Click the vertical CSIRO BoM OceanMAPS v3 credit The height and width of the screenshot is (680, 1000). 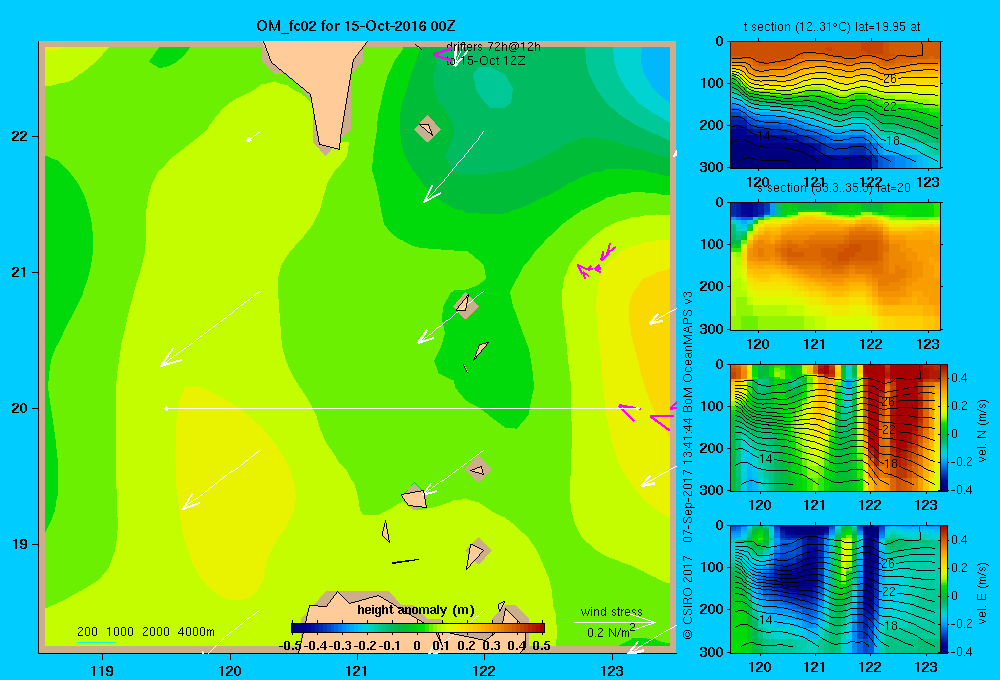688,465
